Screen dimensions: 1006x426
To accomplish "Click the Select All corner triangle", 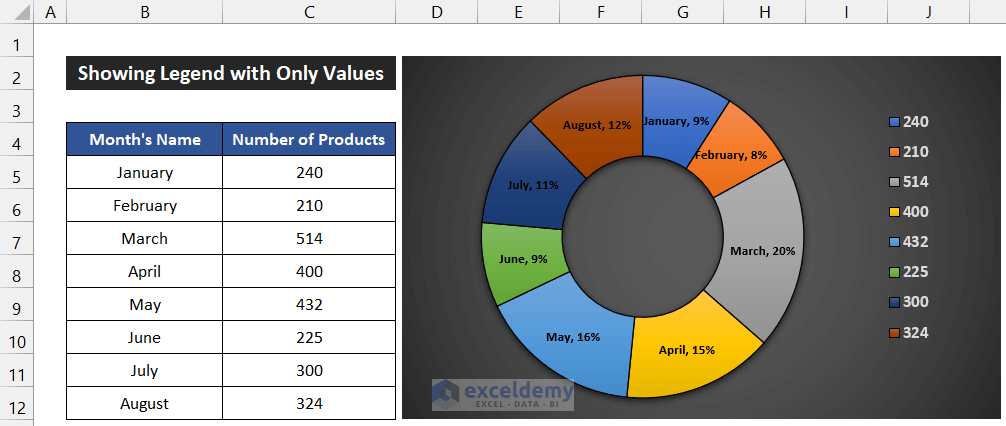I will click(17, 12).
